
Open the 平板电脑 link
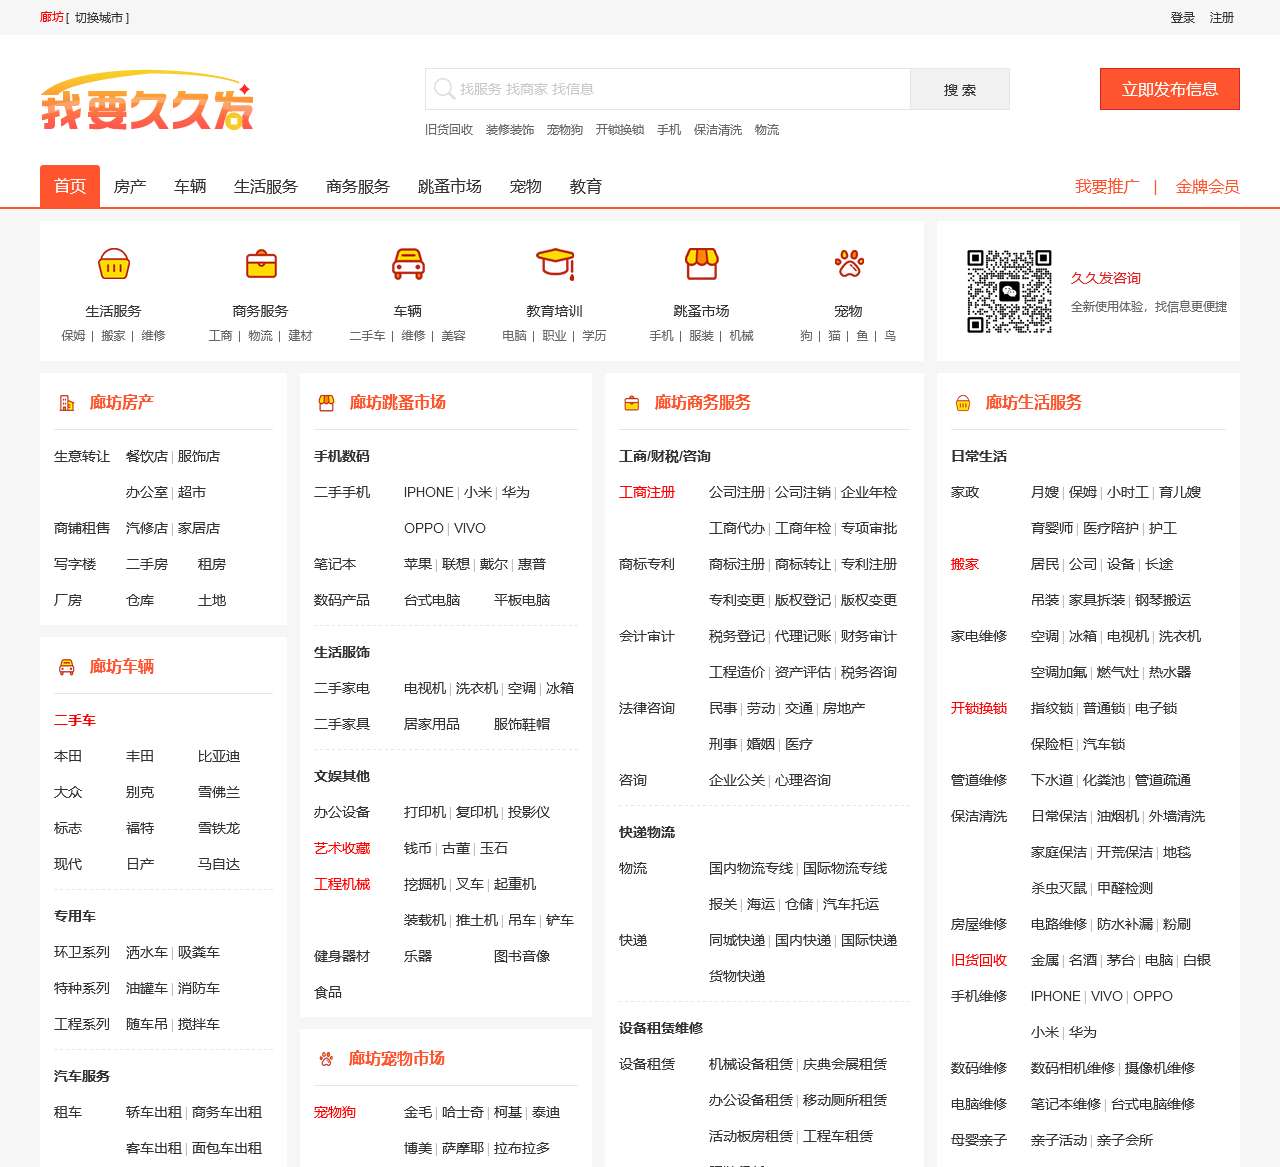tap(522, 600)
